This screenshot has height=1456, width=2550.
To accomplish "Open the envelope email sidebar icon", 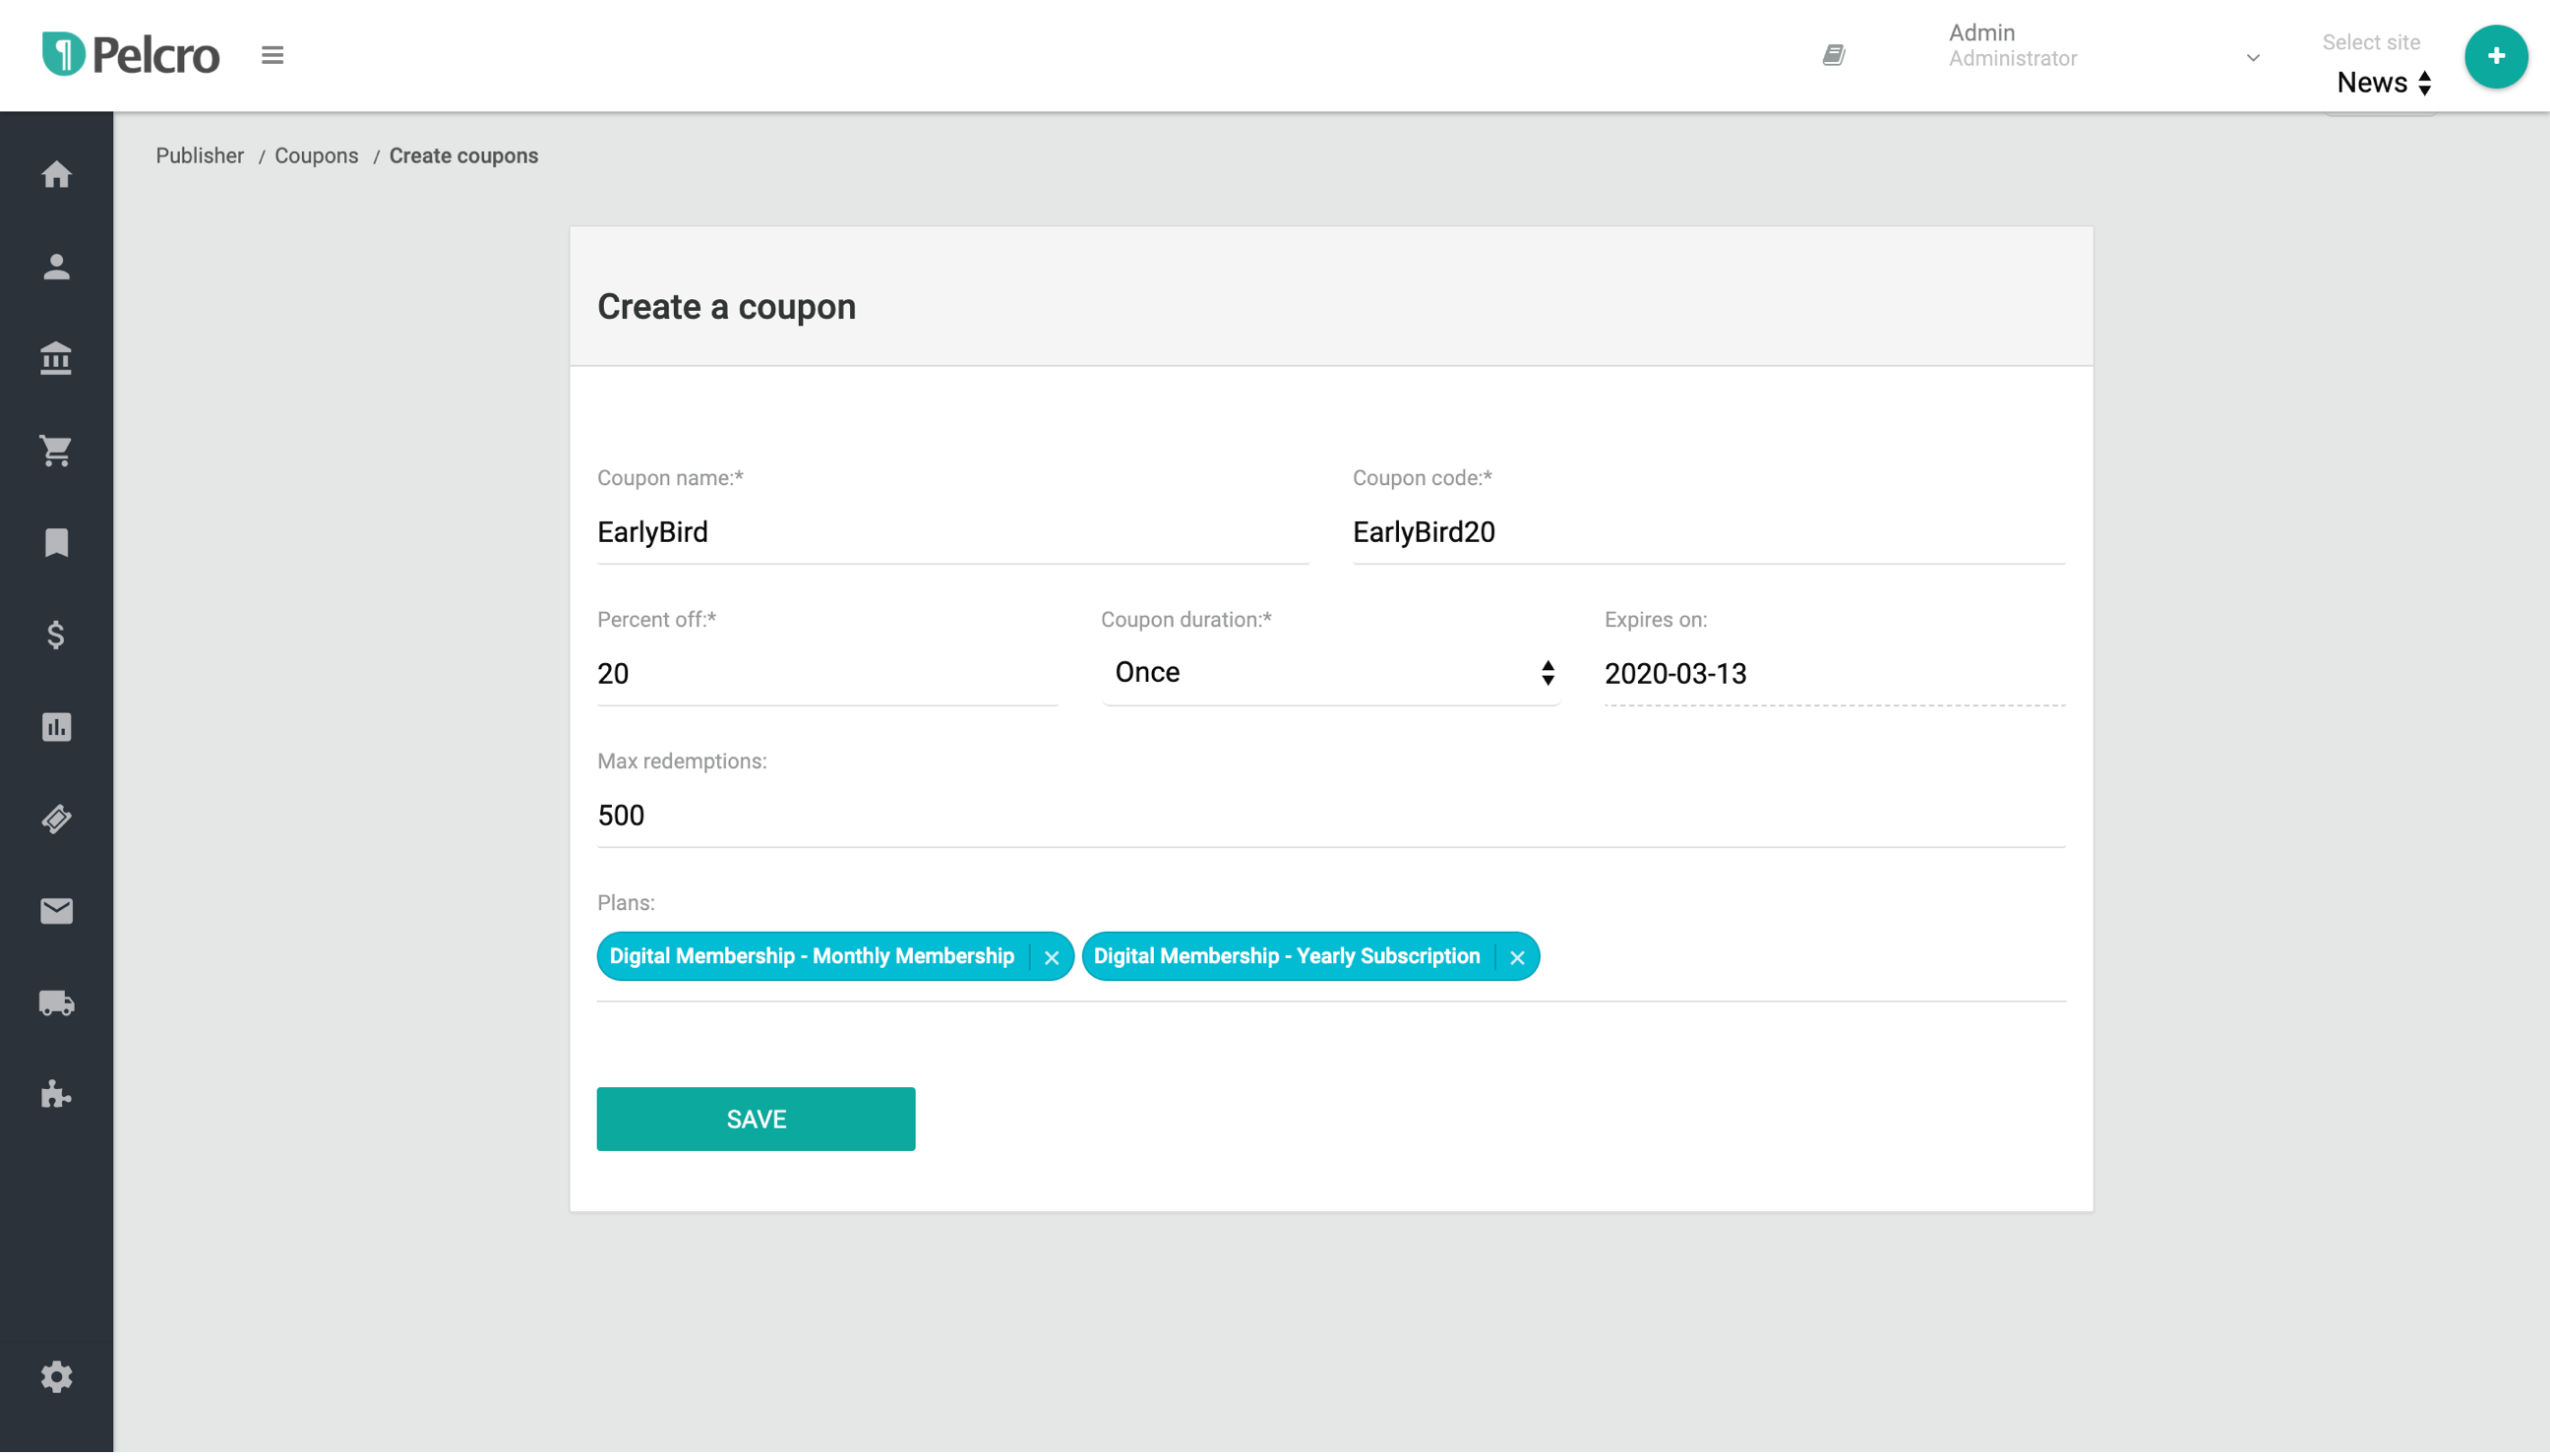I will pyautogui.click(x=56, y=911).
